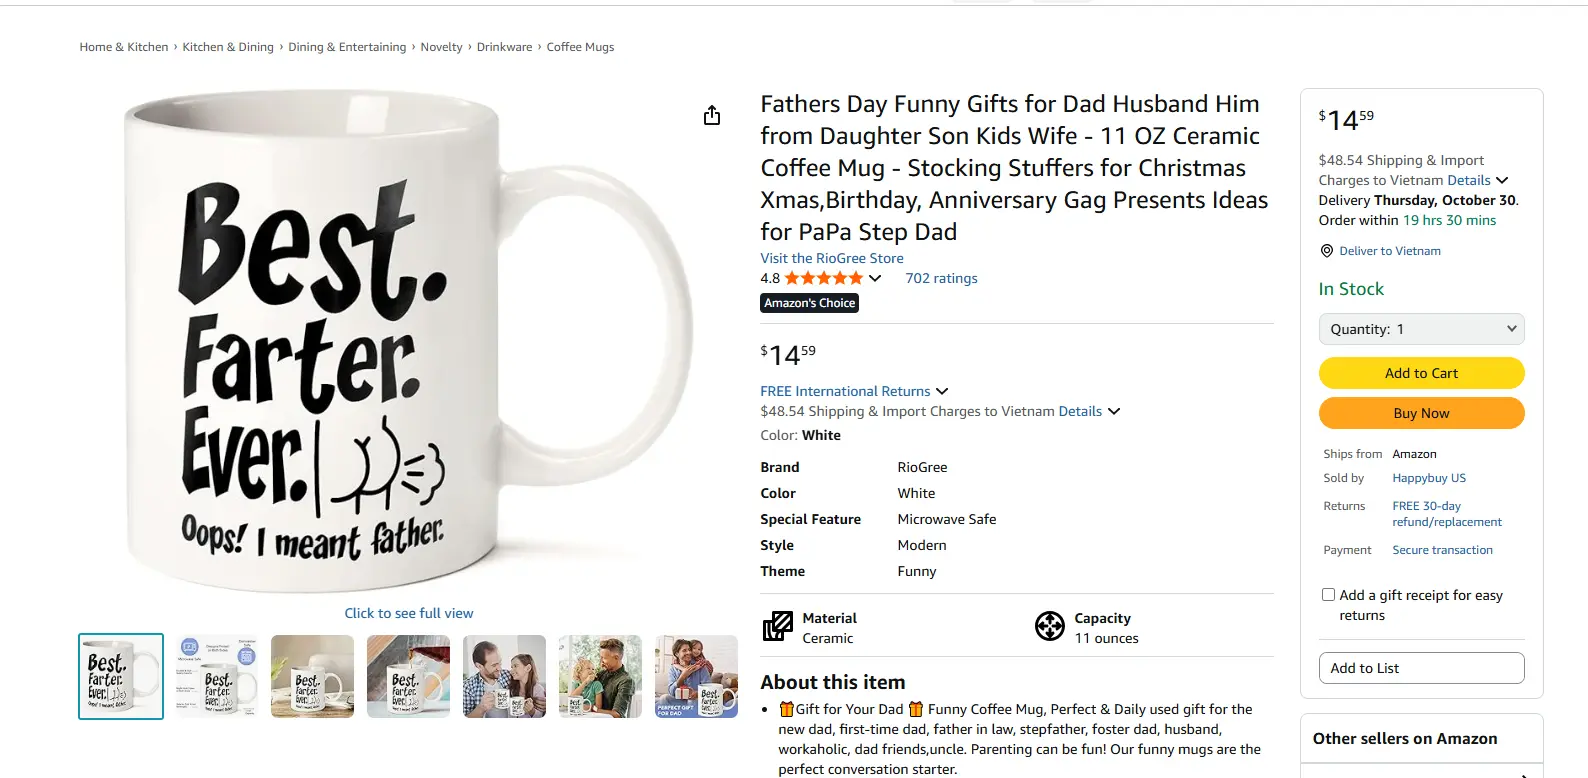
Task: Click the Add to Cart button
Action: tap(1421, 372)
